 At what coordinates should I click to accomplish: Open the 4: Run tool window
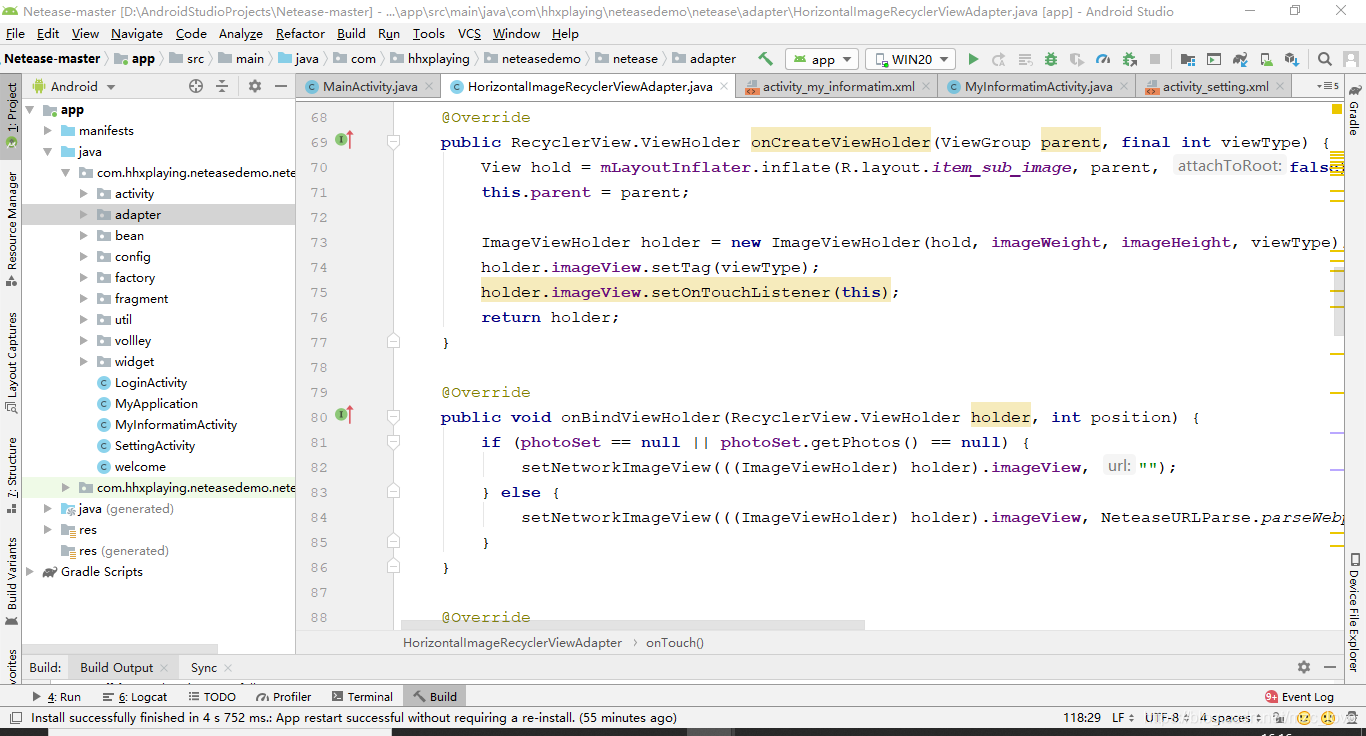pos(57,697)
